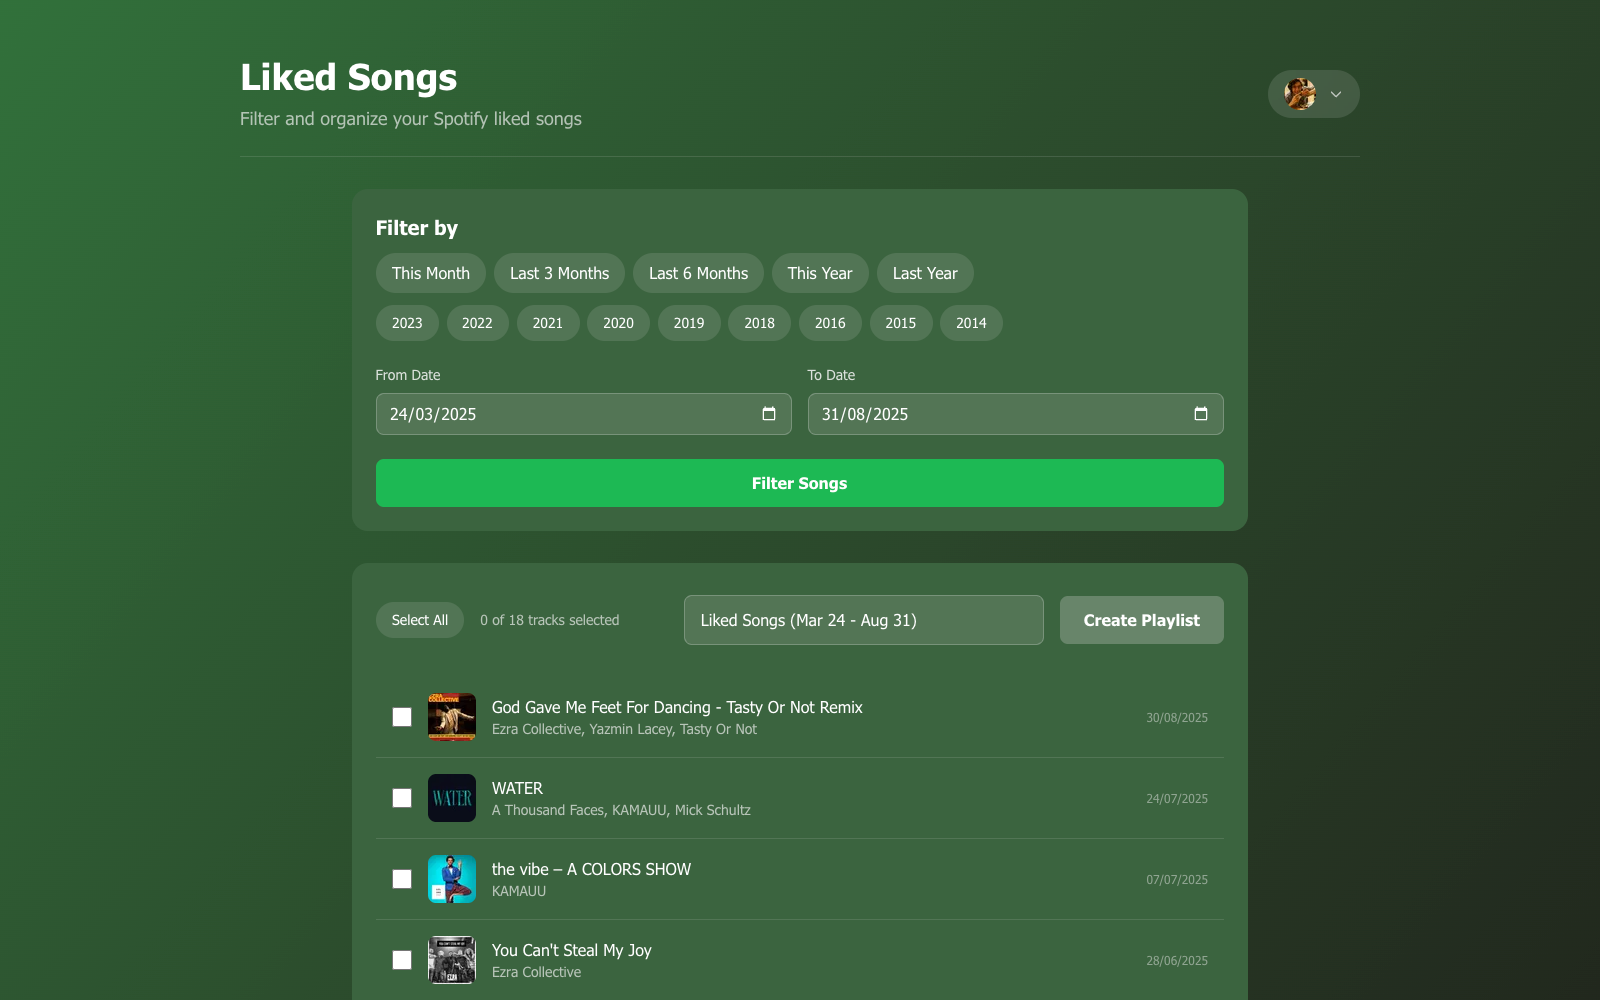The image size is (1600, 1000).
Task: Click the user profile avatar
Action: coord(1300,94)
